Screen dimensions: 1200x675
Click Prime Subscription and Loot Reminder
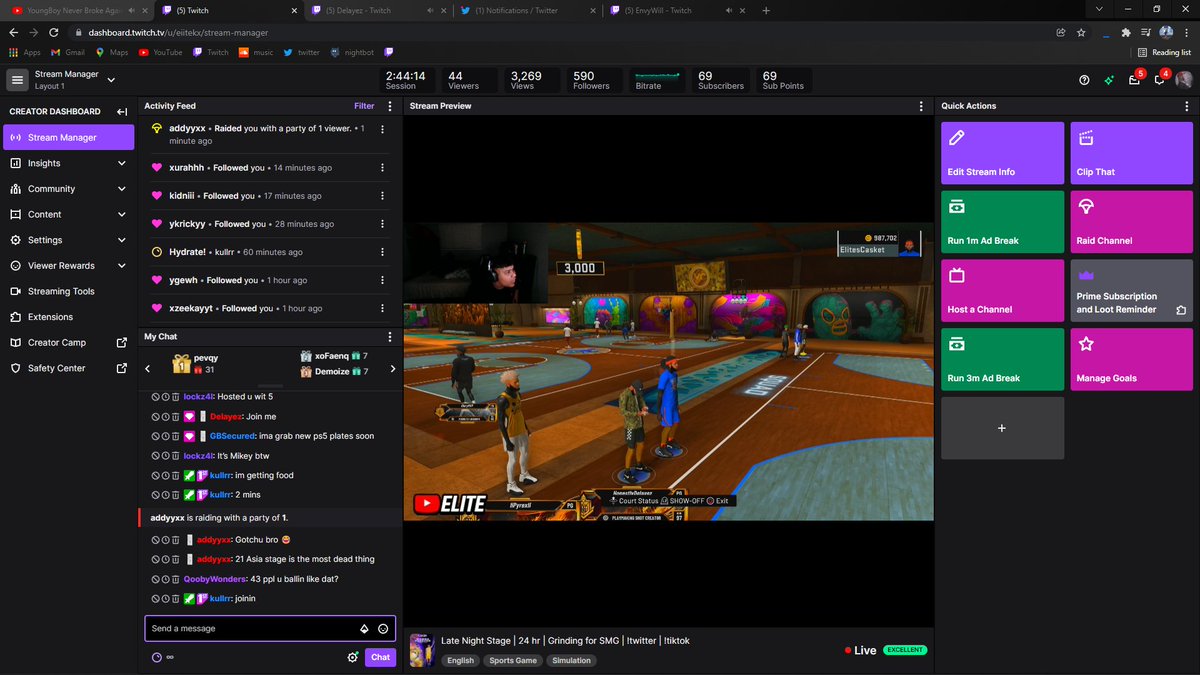1132,291
